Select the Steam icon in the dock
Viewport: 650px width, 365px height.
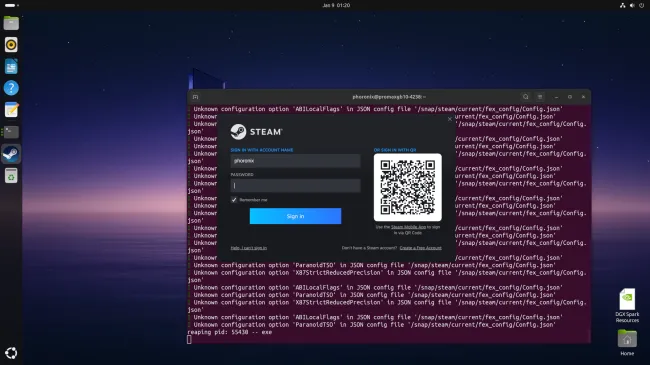11,154
